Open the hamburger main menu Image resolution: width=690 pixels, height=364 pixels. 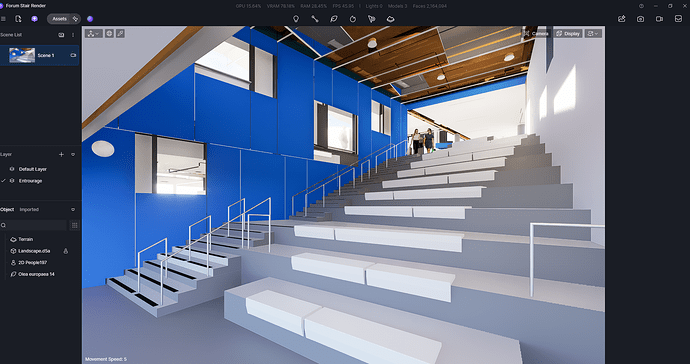[x=4, y=19]
